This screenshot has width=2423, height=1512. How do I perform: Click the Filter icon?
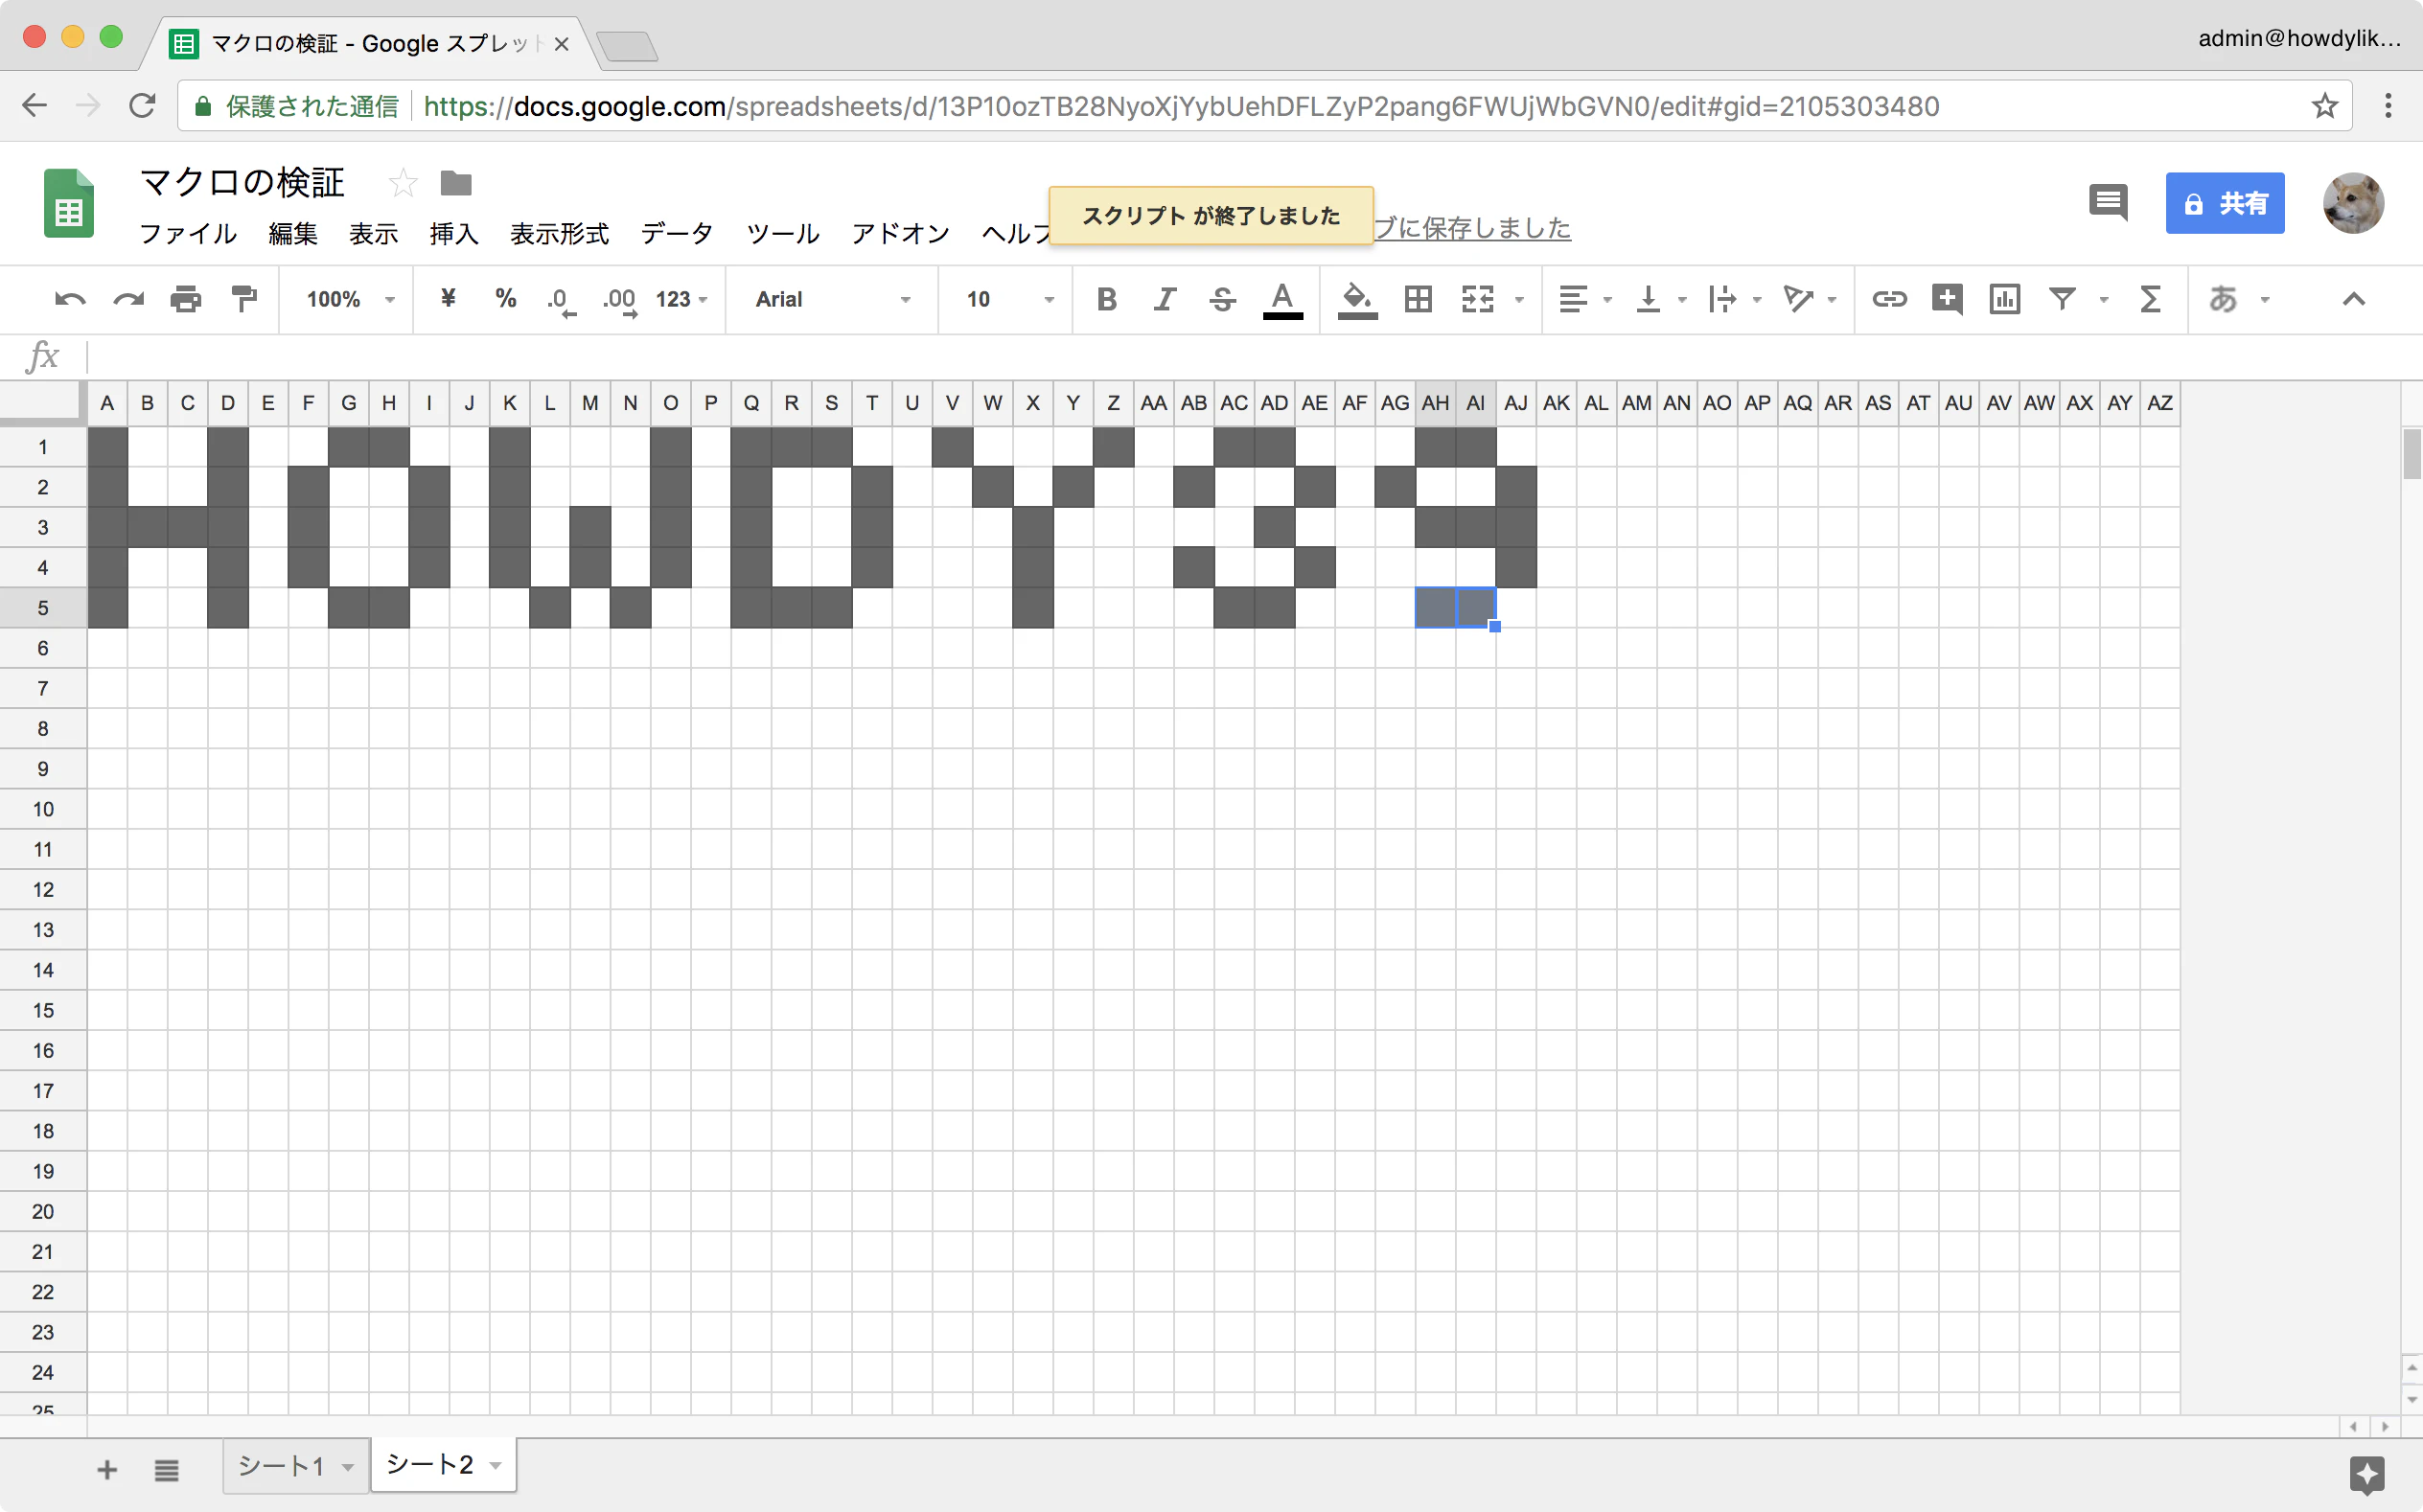point(2062,298)
